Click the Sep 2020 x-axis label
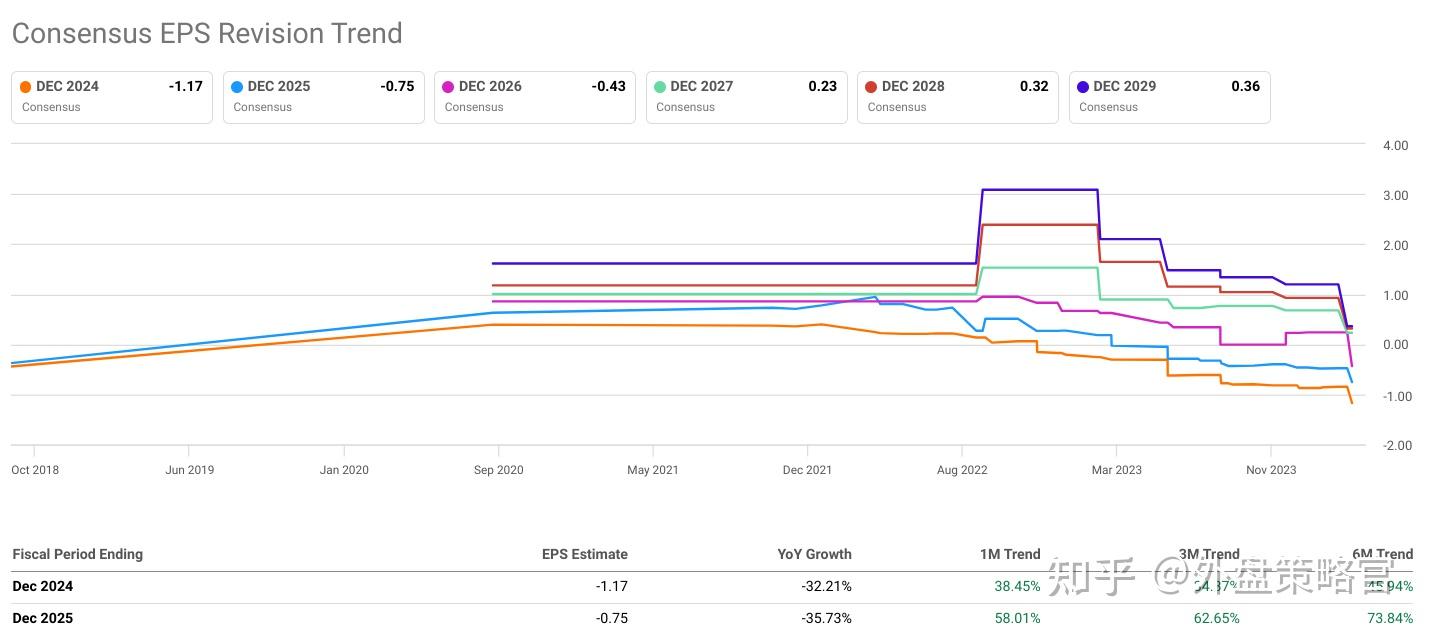 coord(497,470)
